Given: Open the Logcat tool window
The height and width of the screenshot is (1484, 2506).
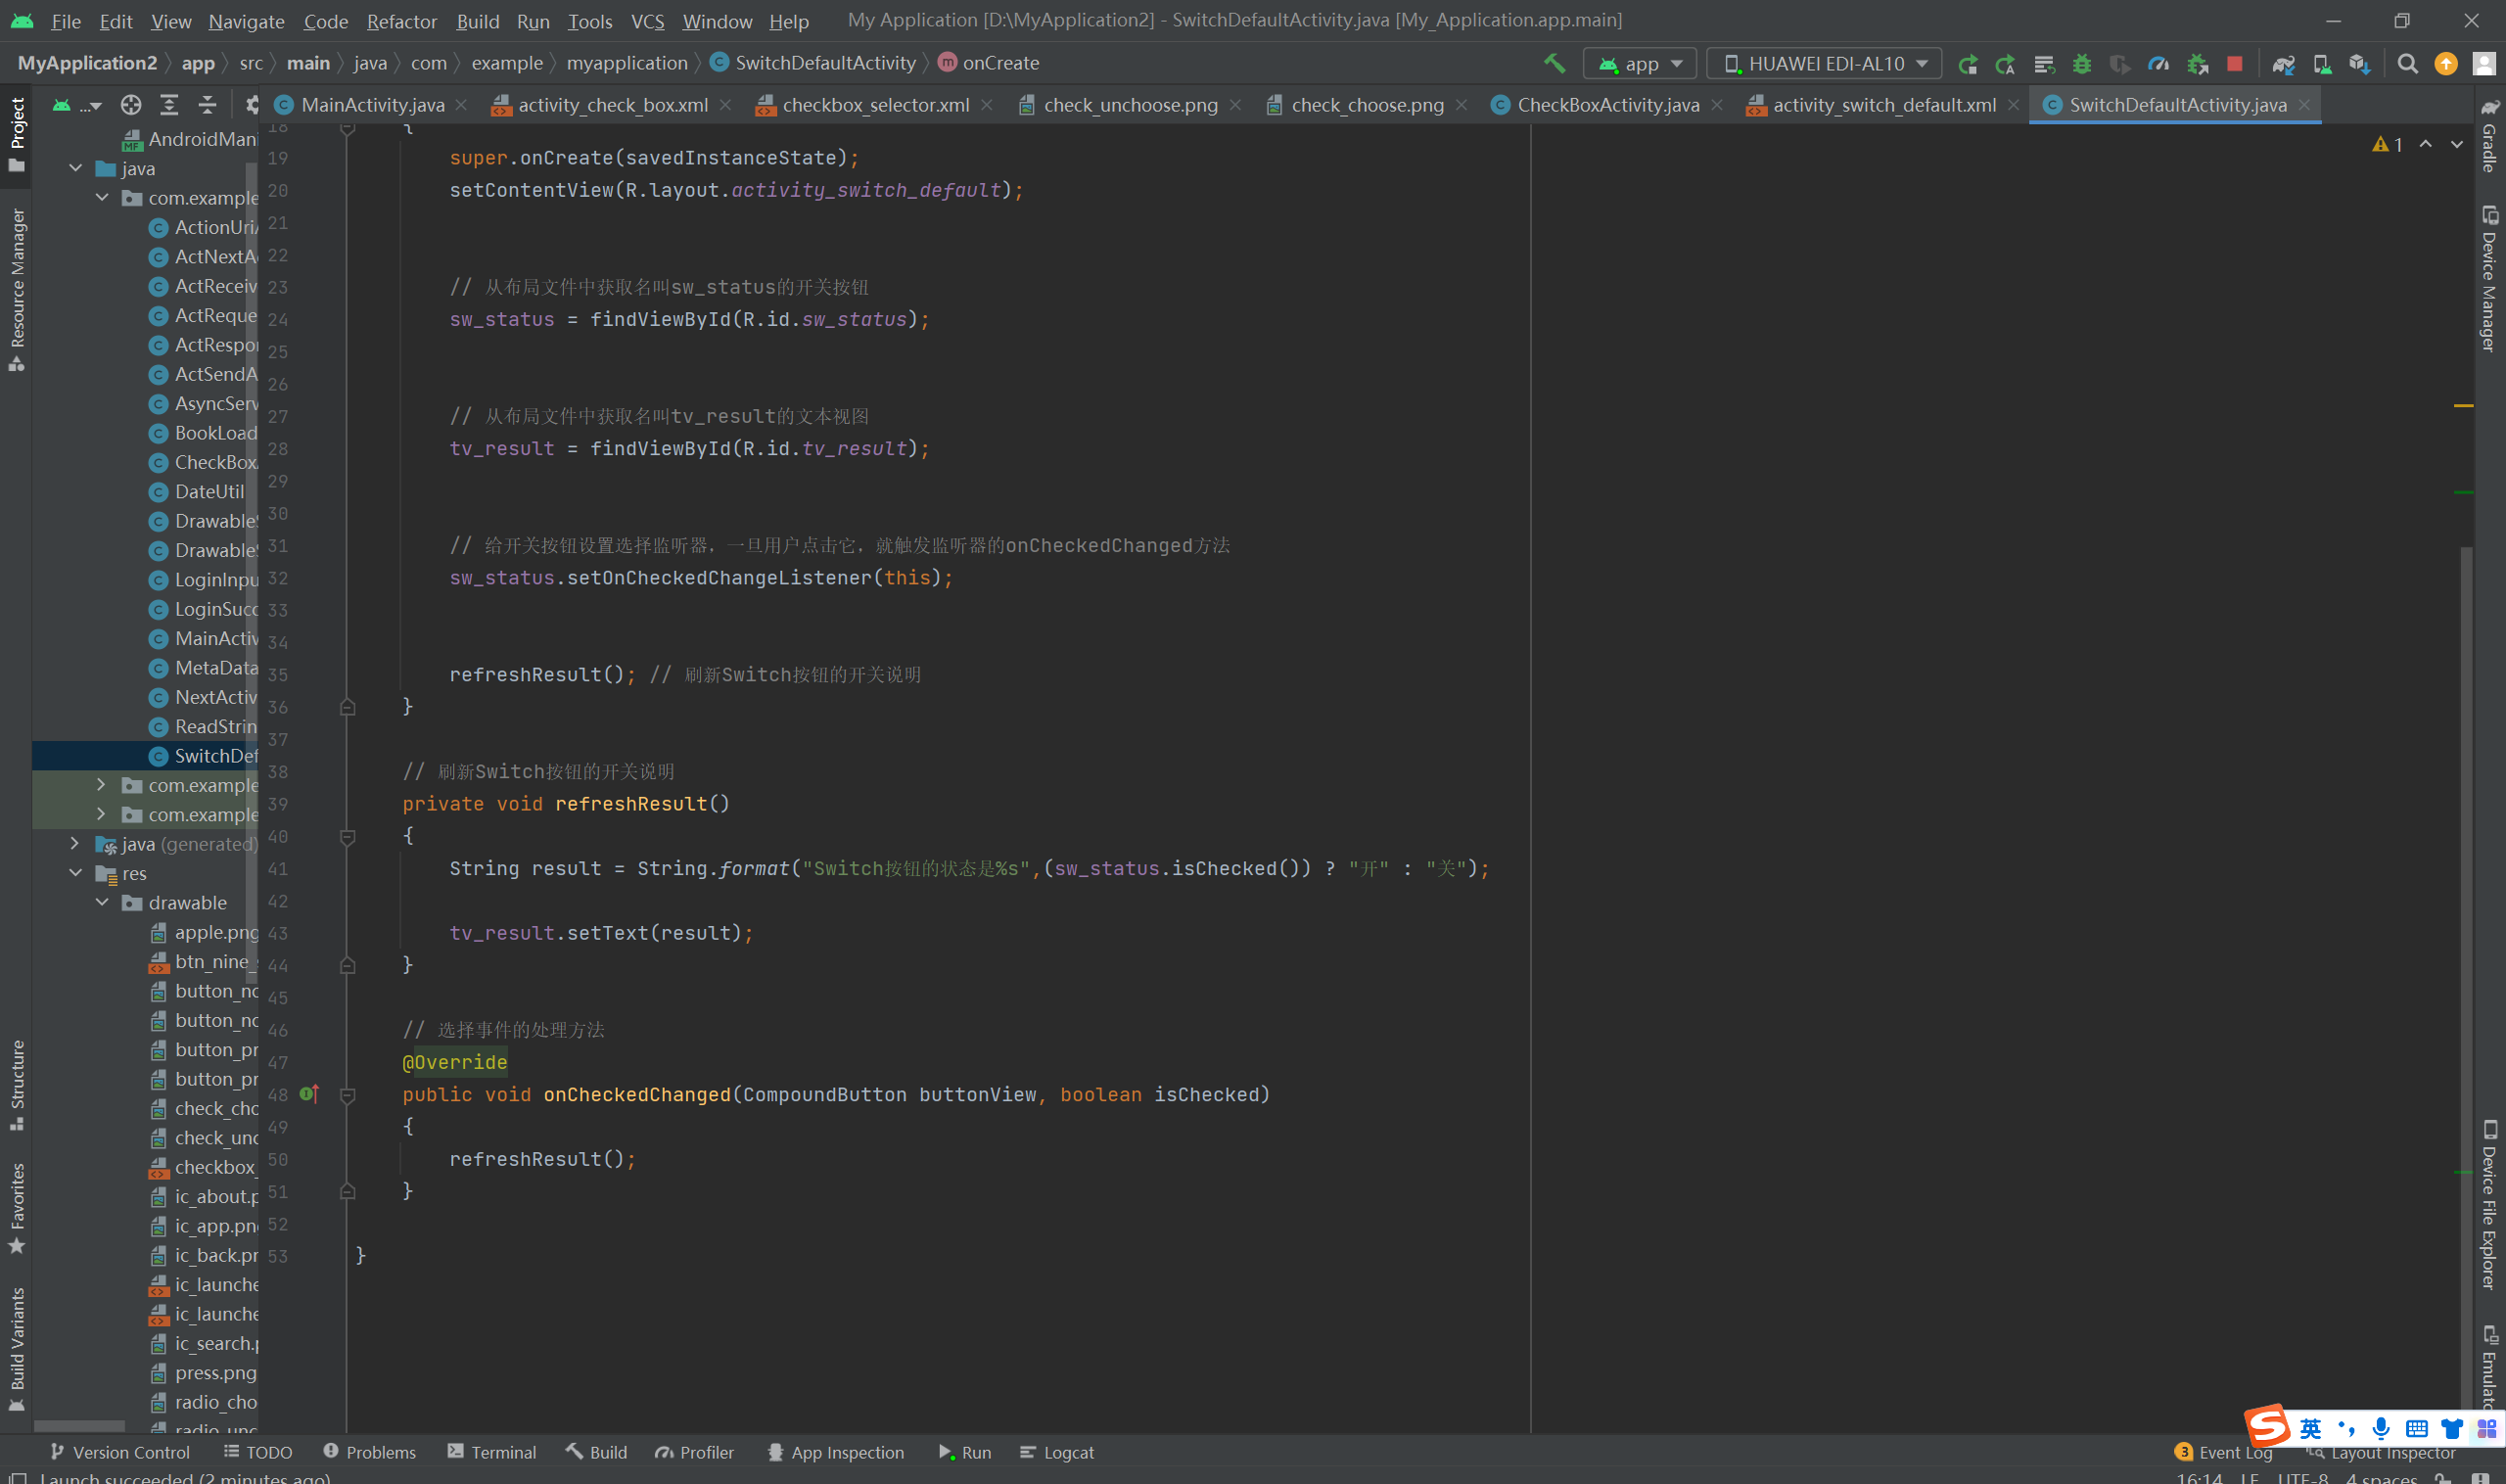Looking at the screenshot, I should tap(1057, 1452).
